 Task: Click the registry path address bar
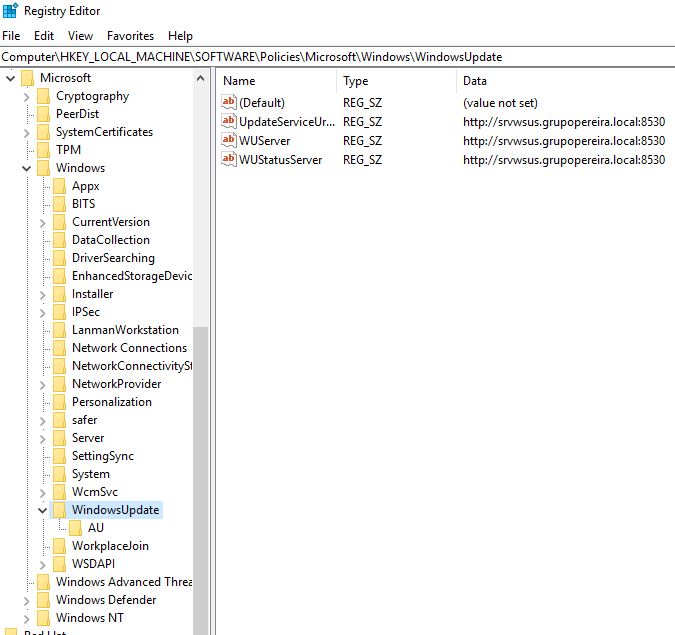tap(338, 57)
